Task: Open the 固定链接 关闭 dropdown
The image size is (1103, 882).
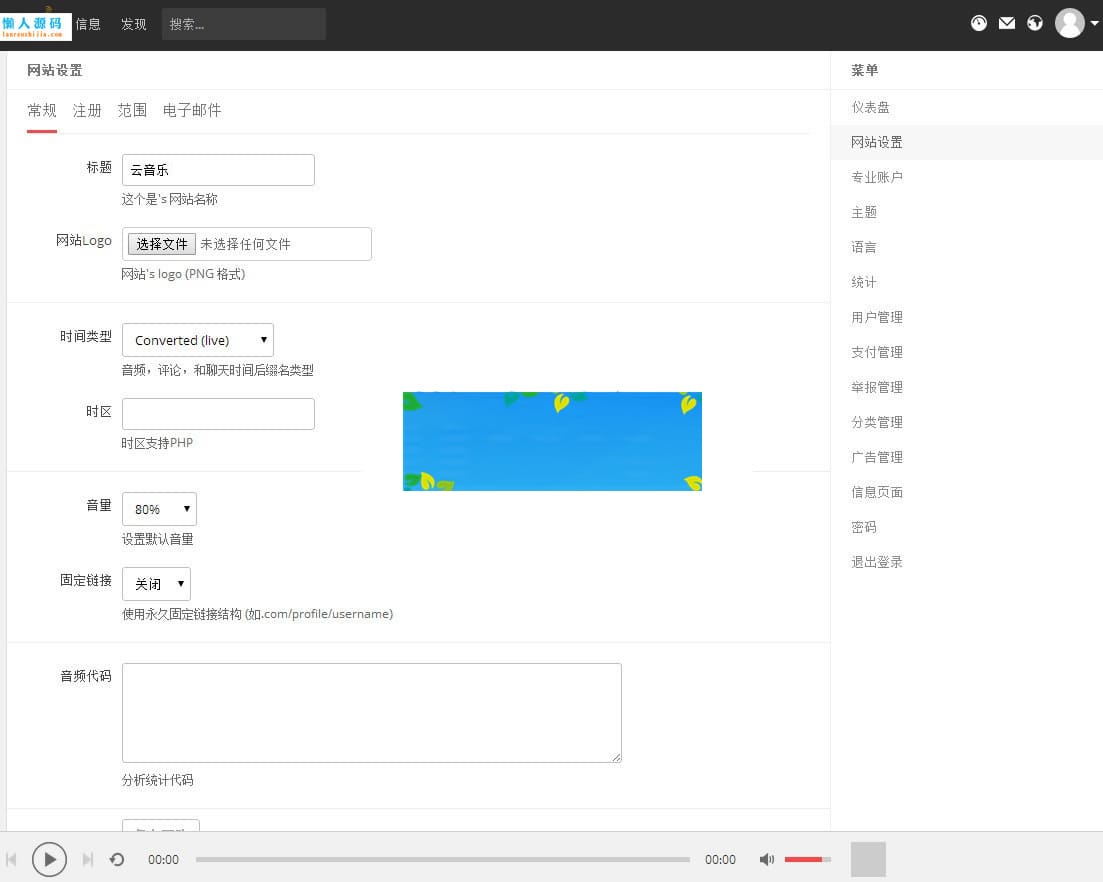Action: (155, 584)
